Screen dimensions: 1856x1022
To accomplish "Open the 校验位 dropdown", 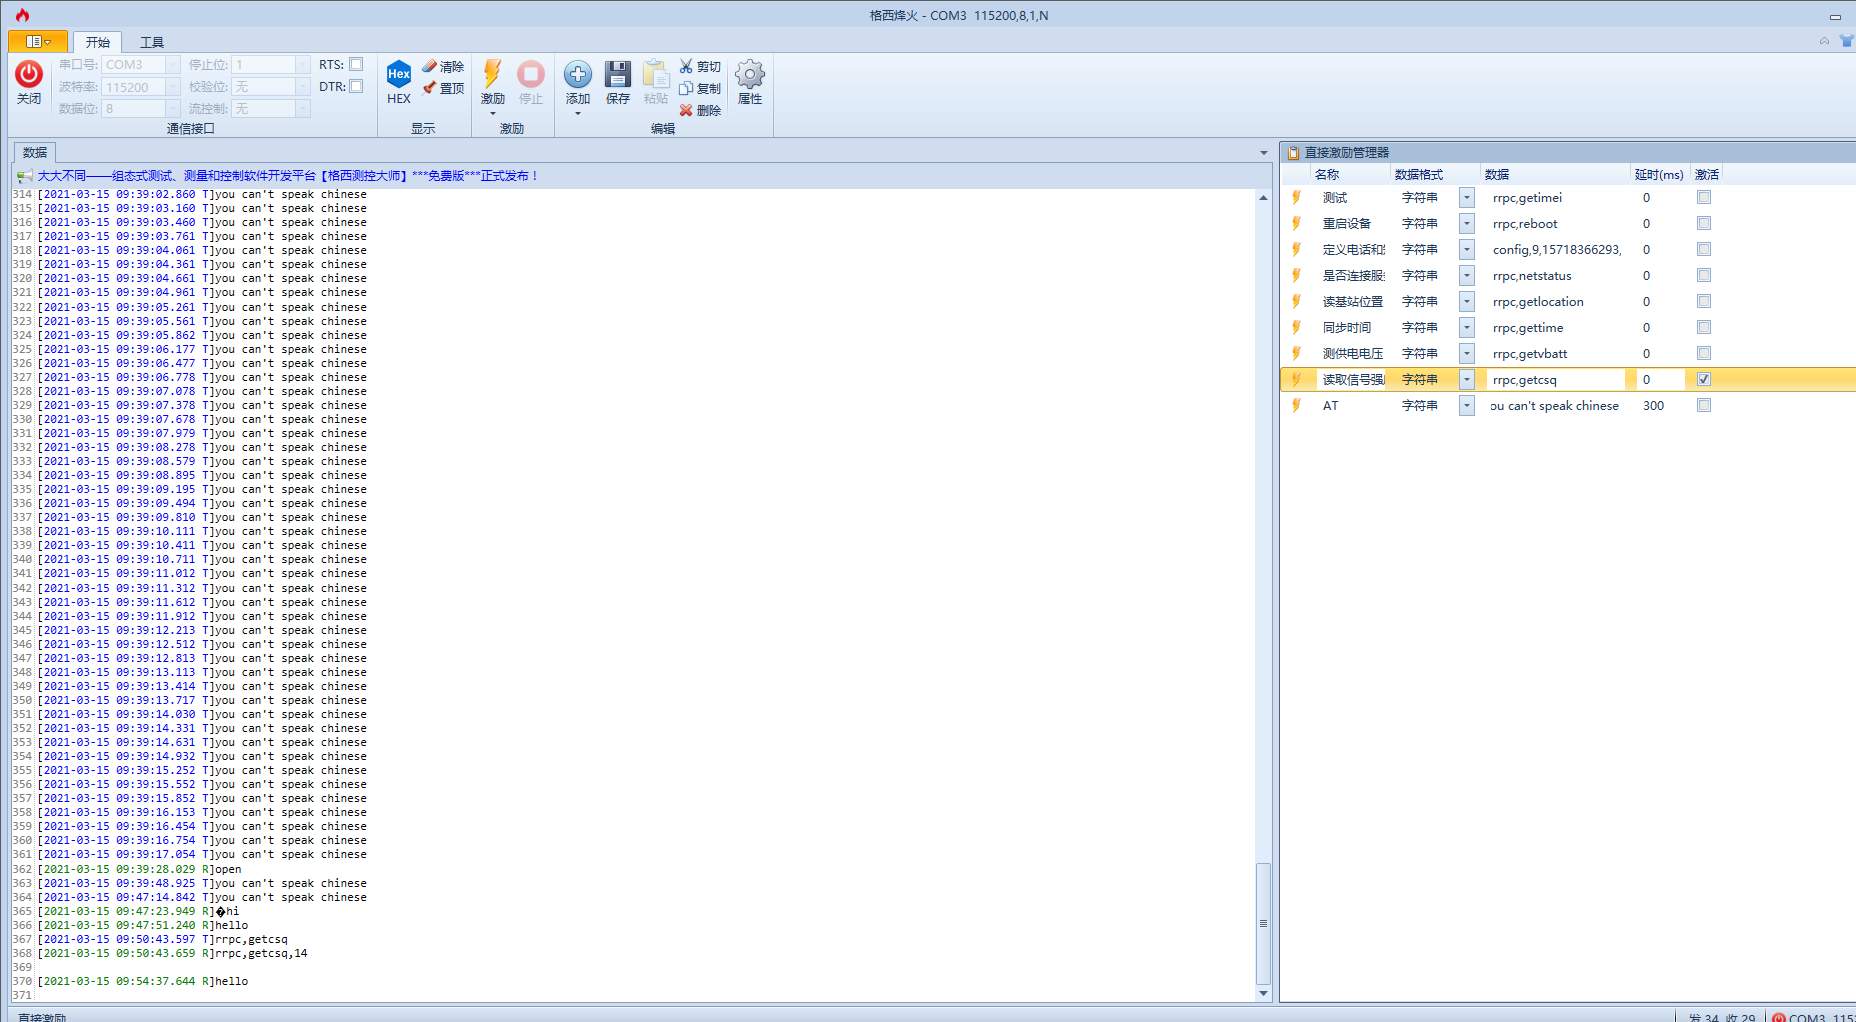I will tap(302, 87).
